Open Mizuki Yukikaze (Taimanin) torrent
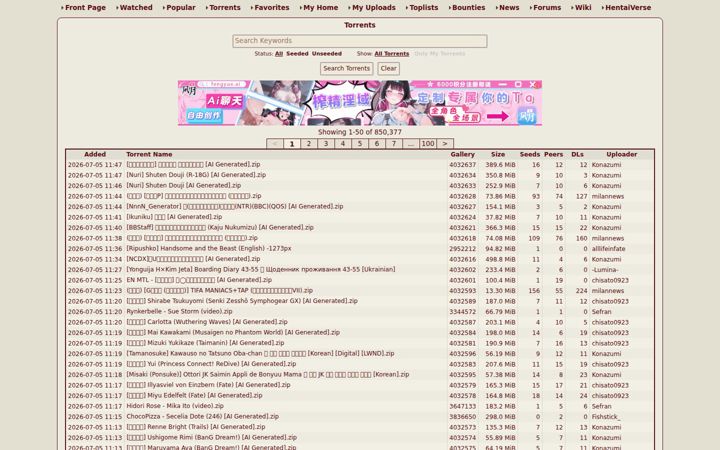The height and width of the screenshot is (450, 720). [x=205, y=343]
